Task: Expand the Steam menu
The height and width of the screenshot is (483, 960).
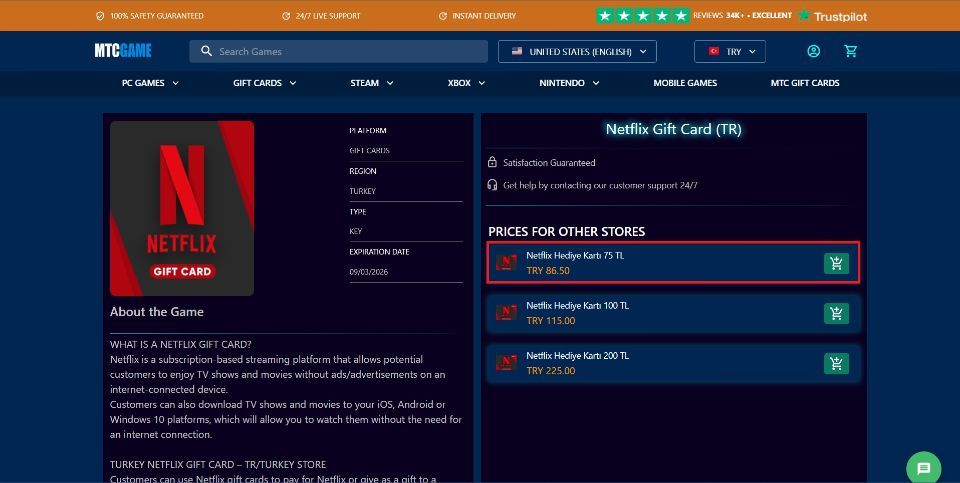Action: pos(372,83)
